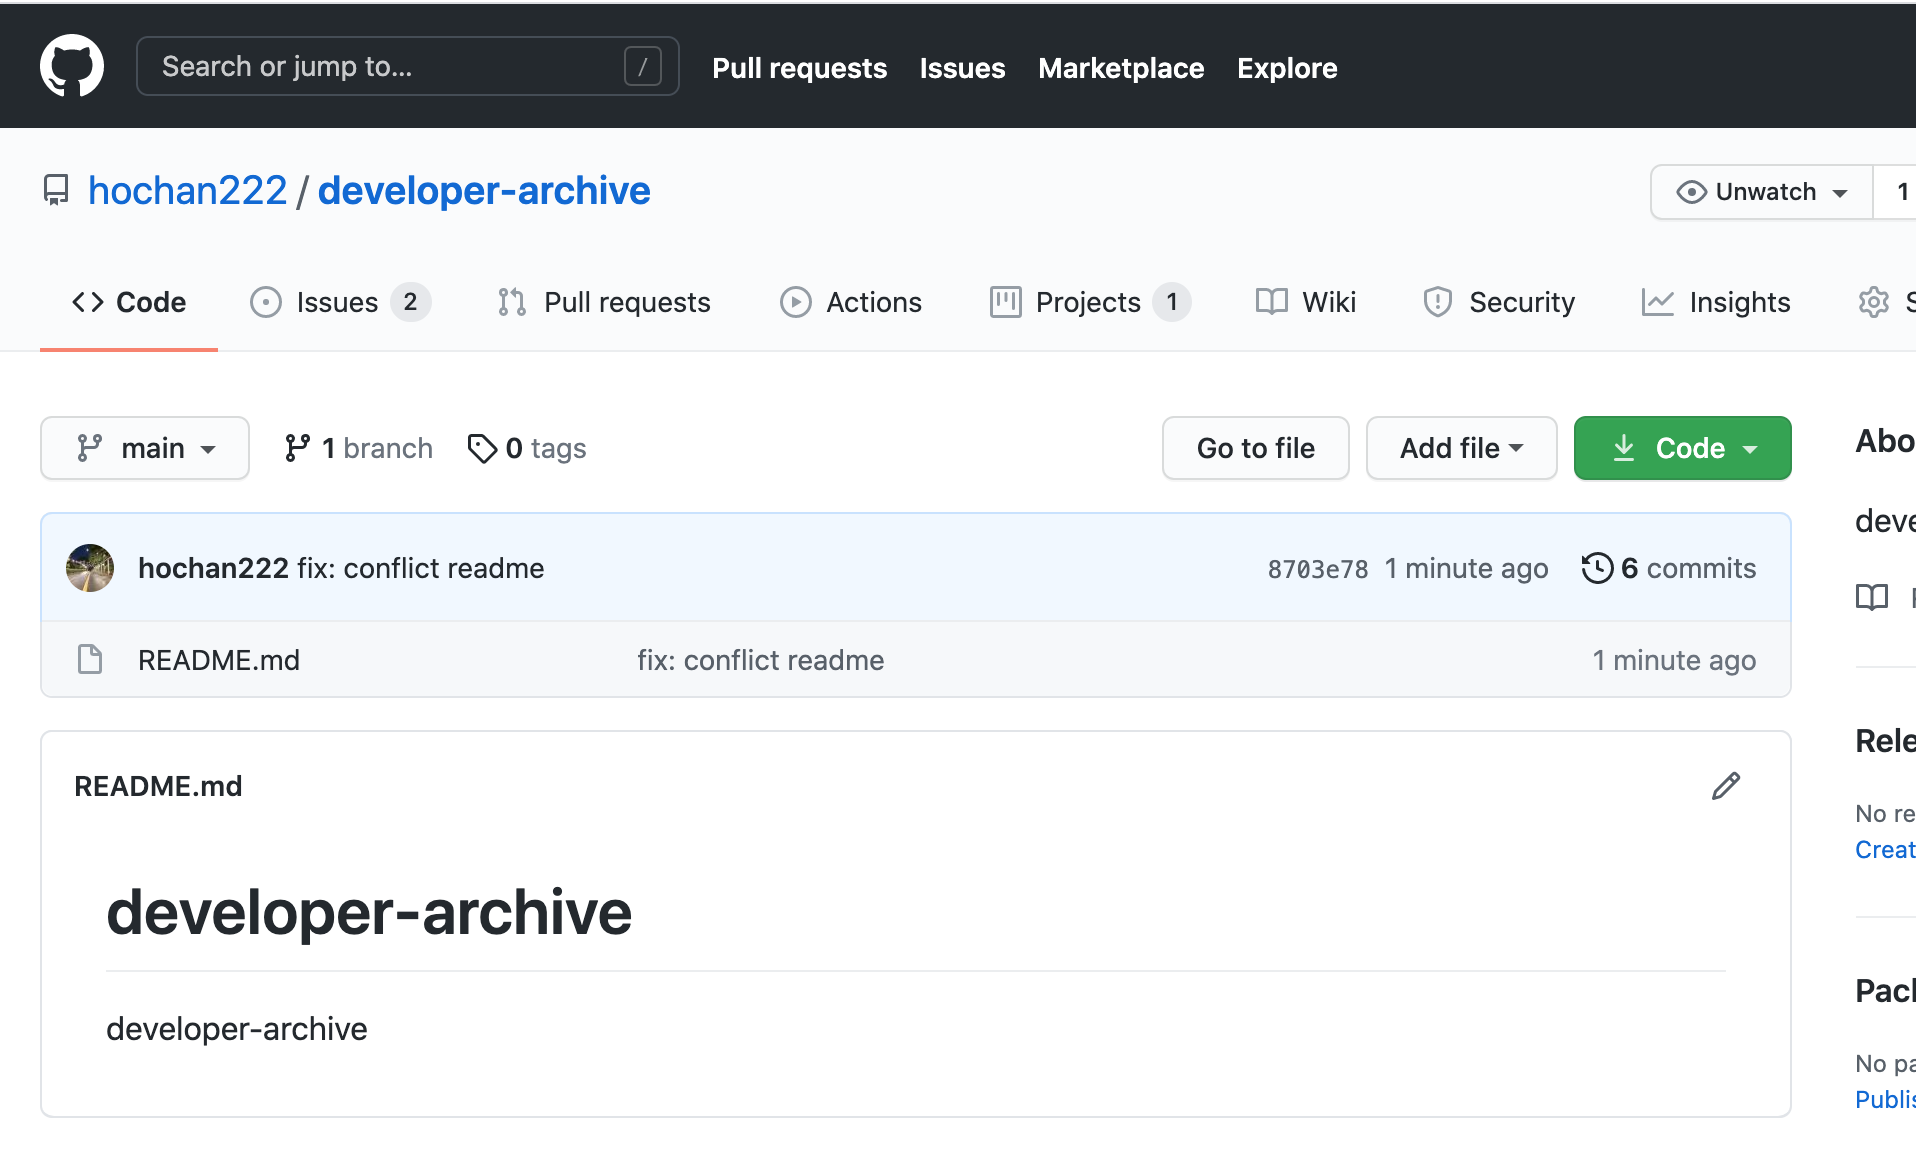Screen dimensions: 1916x1162
Task: Focus the Search or jump to field
Action: (x=408, y=66)
